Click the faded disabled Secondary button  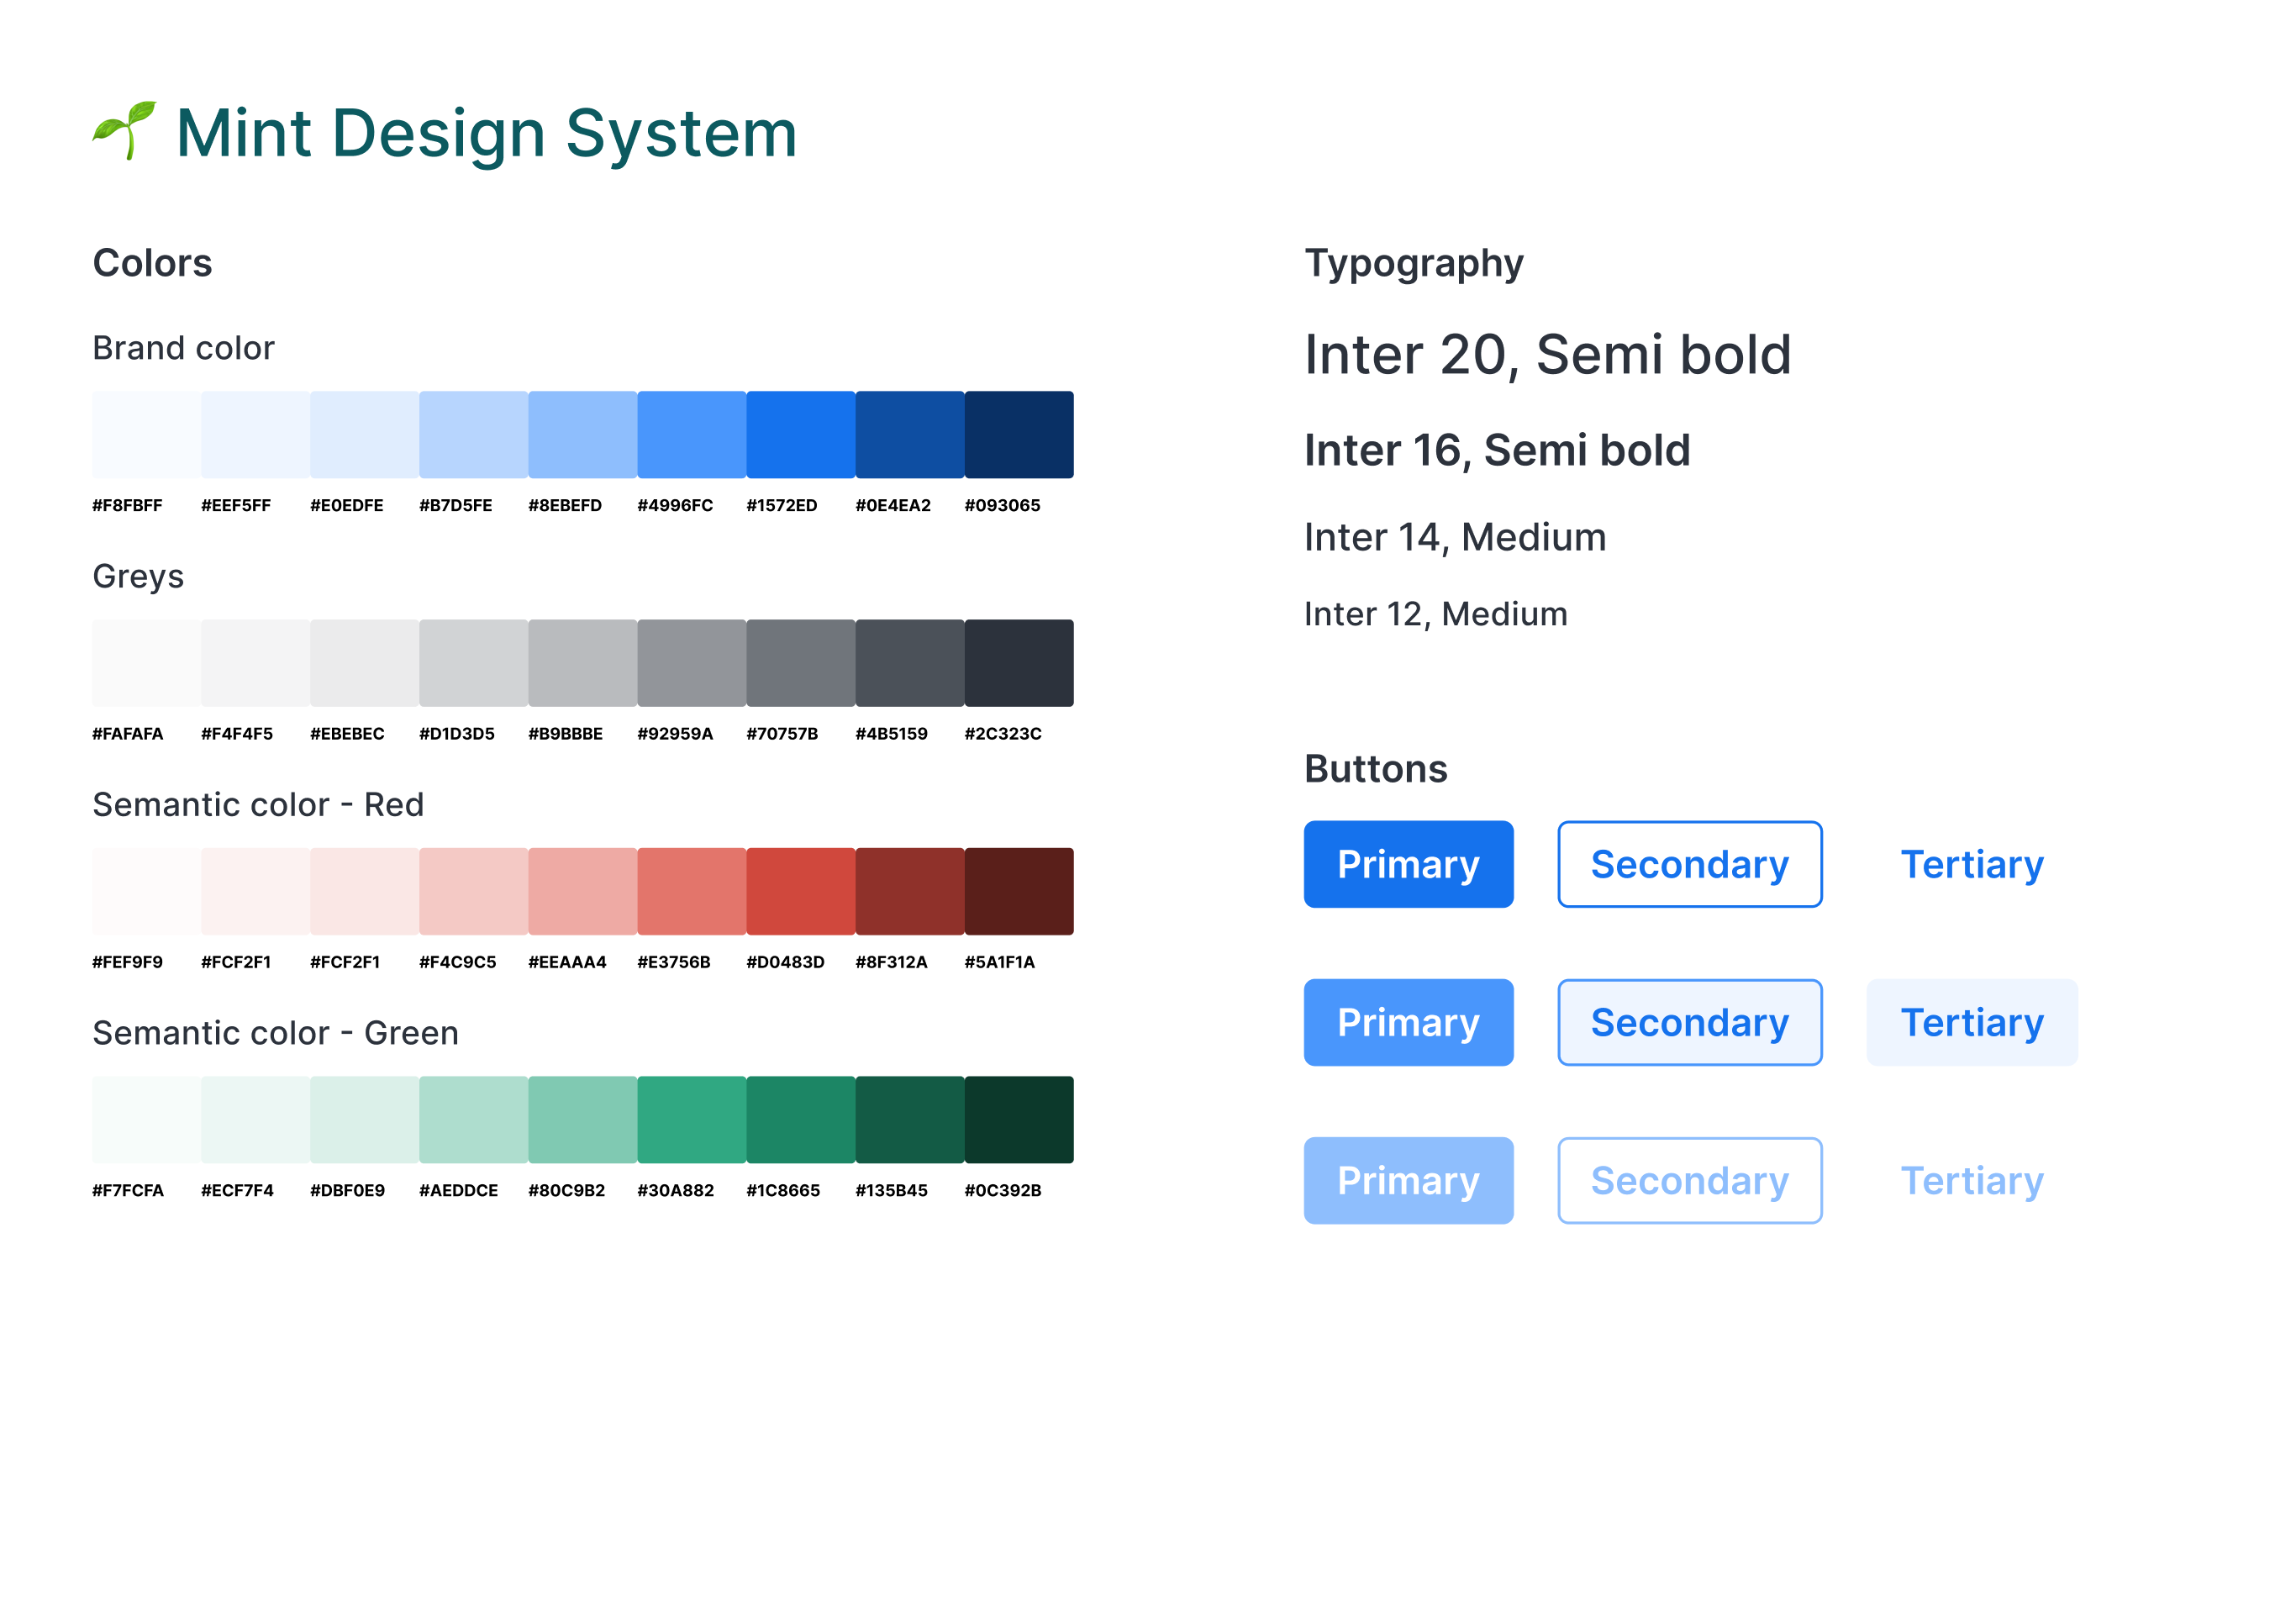[x=1689, y=1180]
